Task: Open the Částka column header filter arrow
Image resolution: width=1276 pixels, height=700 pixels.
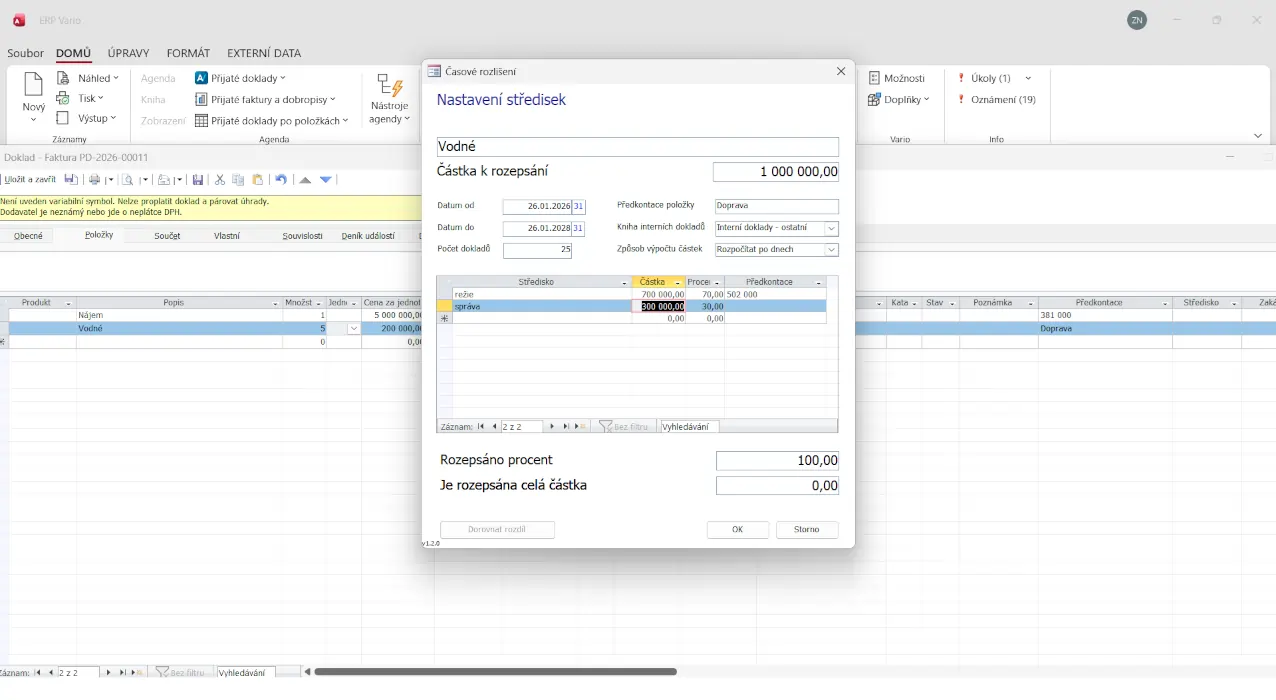Action: click(x=678, y=283)
